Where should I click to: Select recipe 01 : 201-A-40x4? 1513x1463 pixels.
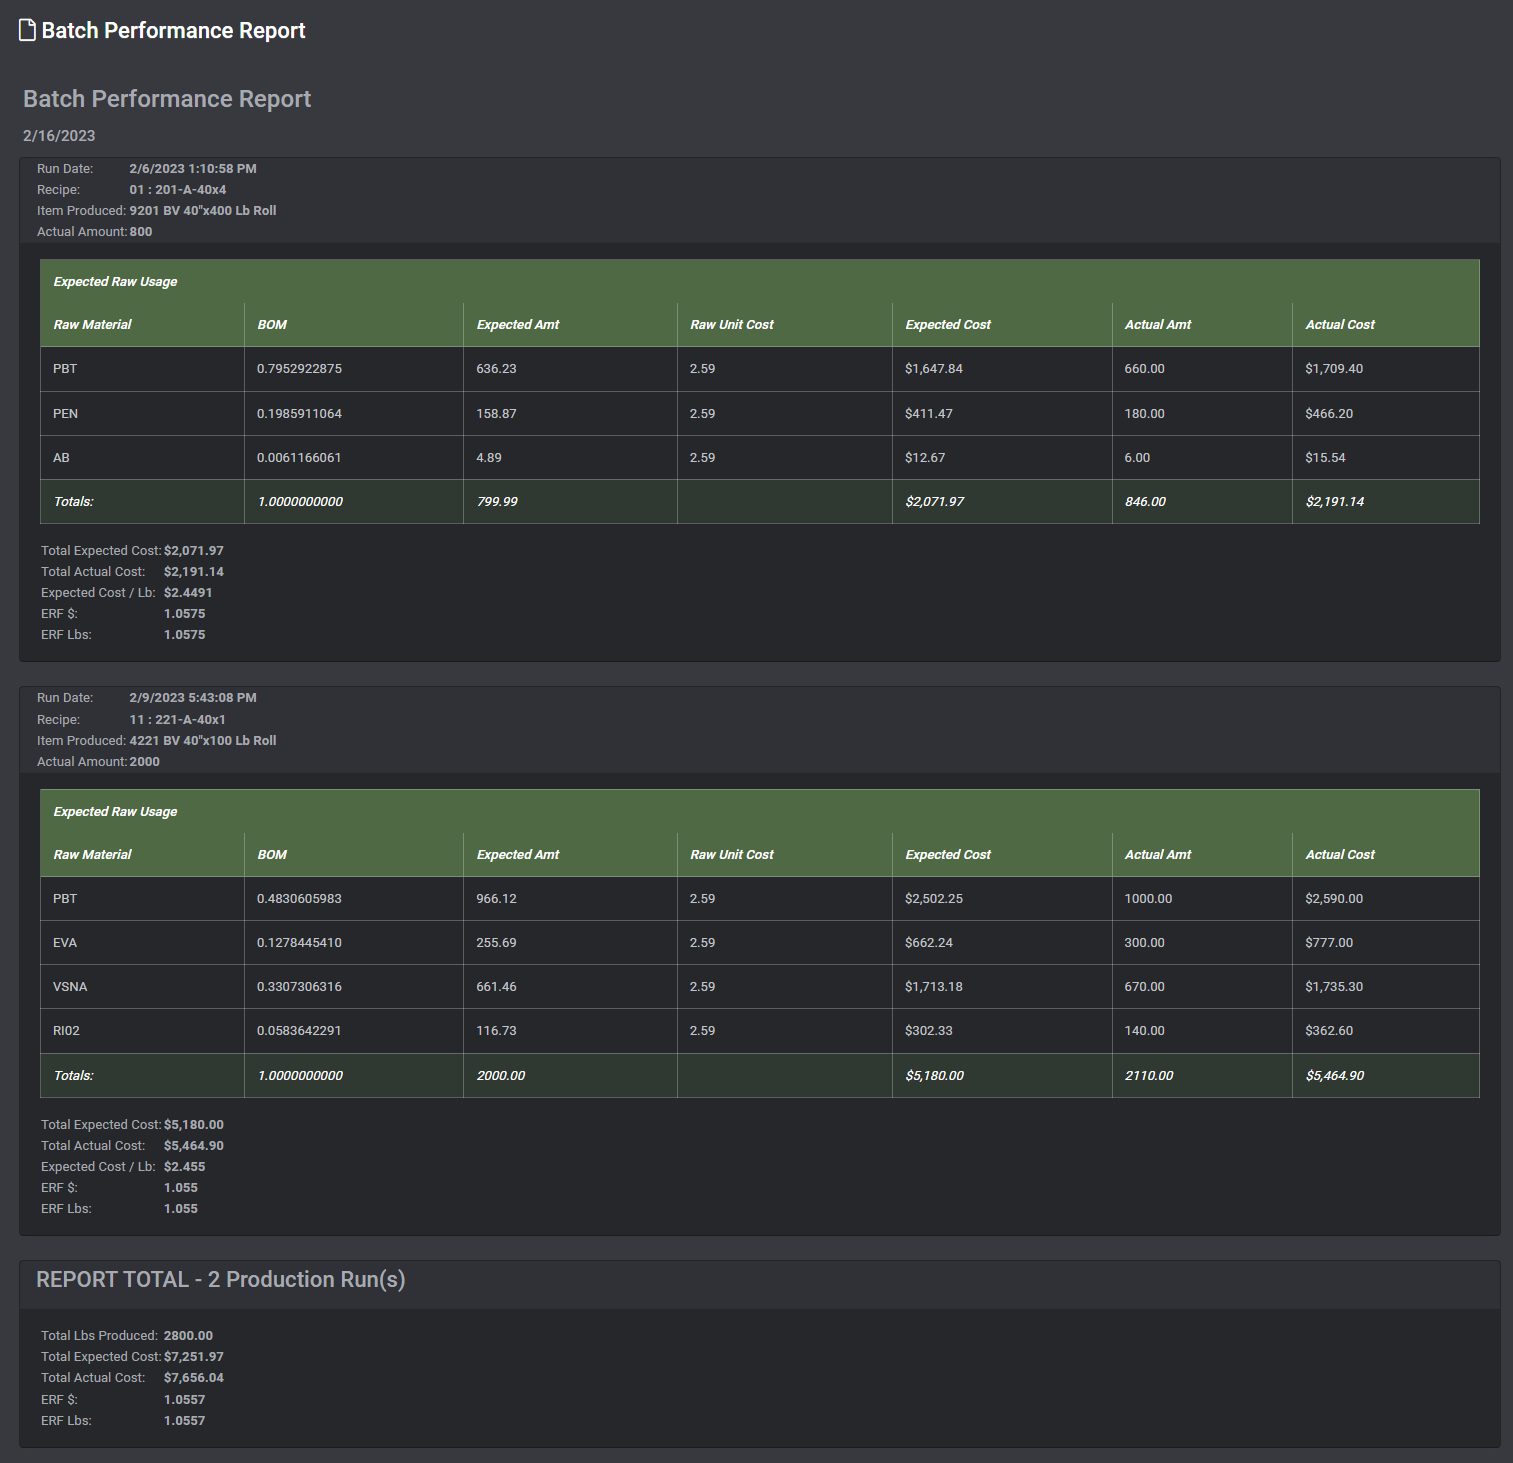point(177,190)
